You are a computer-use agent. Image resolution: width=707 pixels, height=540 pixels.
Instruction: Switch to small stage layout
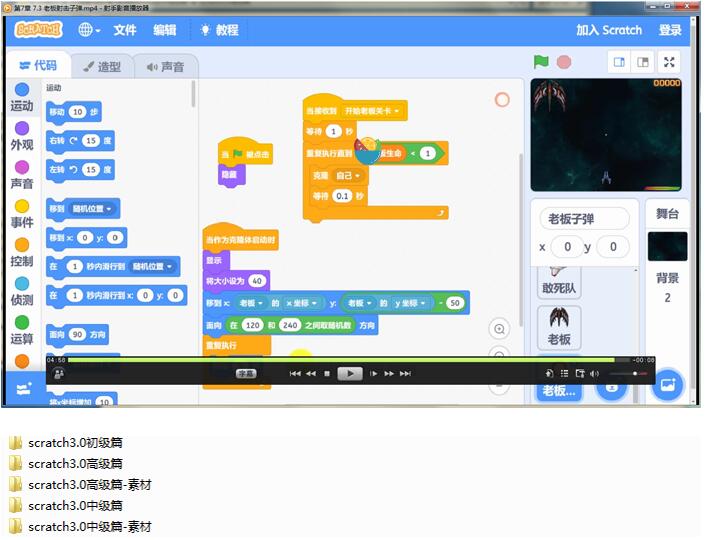[619, 62]
